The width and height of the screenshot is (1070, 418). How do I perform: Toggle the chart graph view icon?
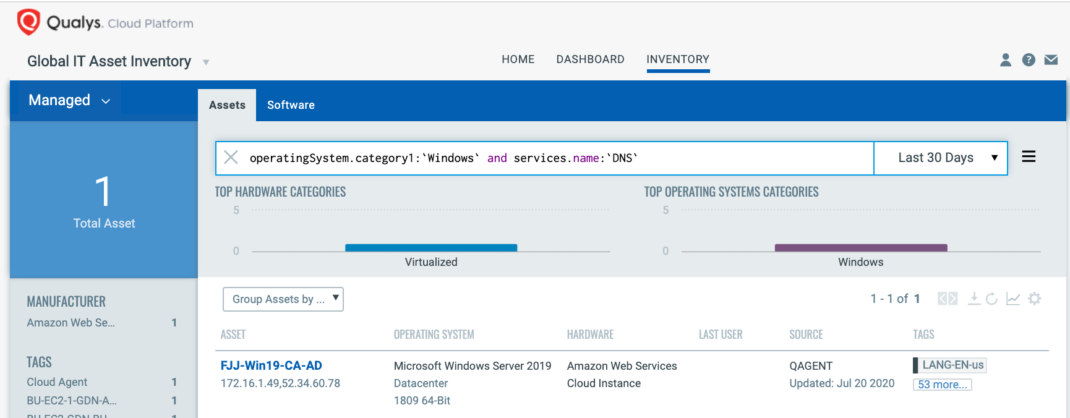1013,299
